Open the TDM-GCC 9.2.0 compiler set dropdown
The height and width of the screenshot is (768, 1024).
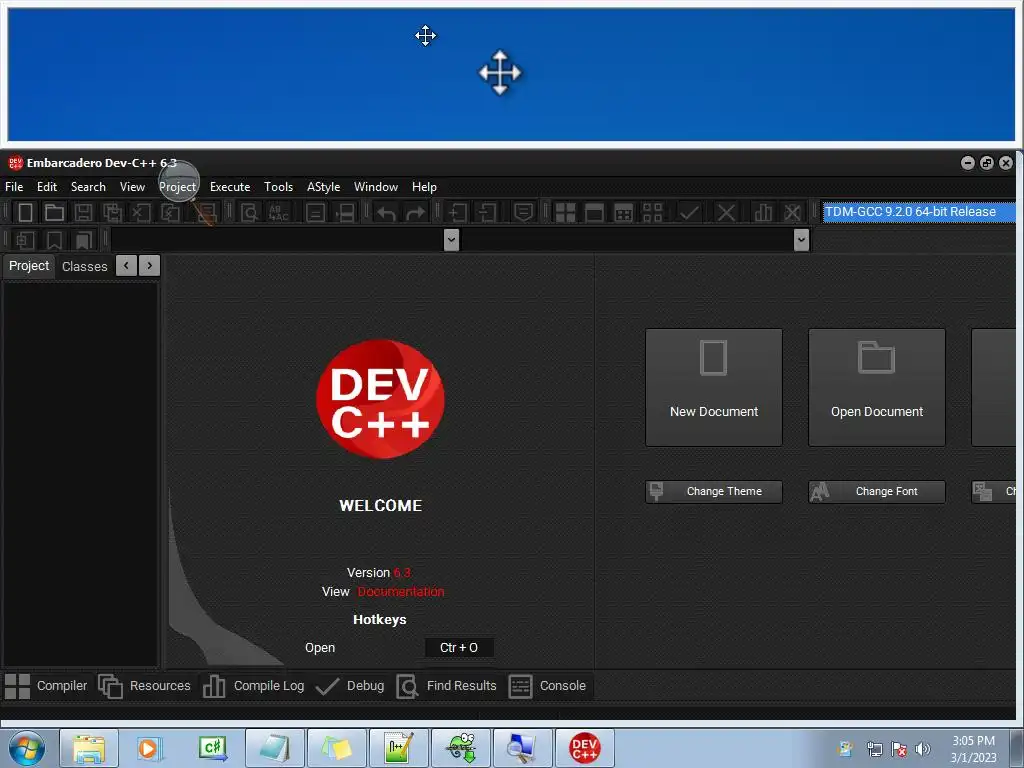(x=919, y=212)
